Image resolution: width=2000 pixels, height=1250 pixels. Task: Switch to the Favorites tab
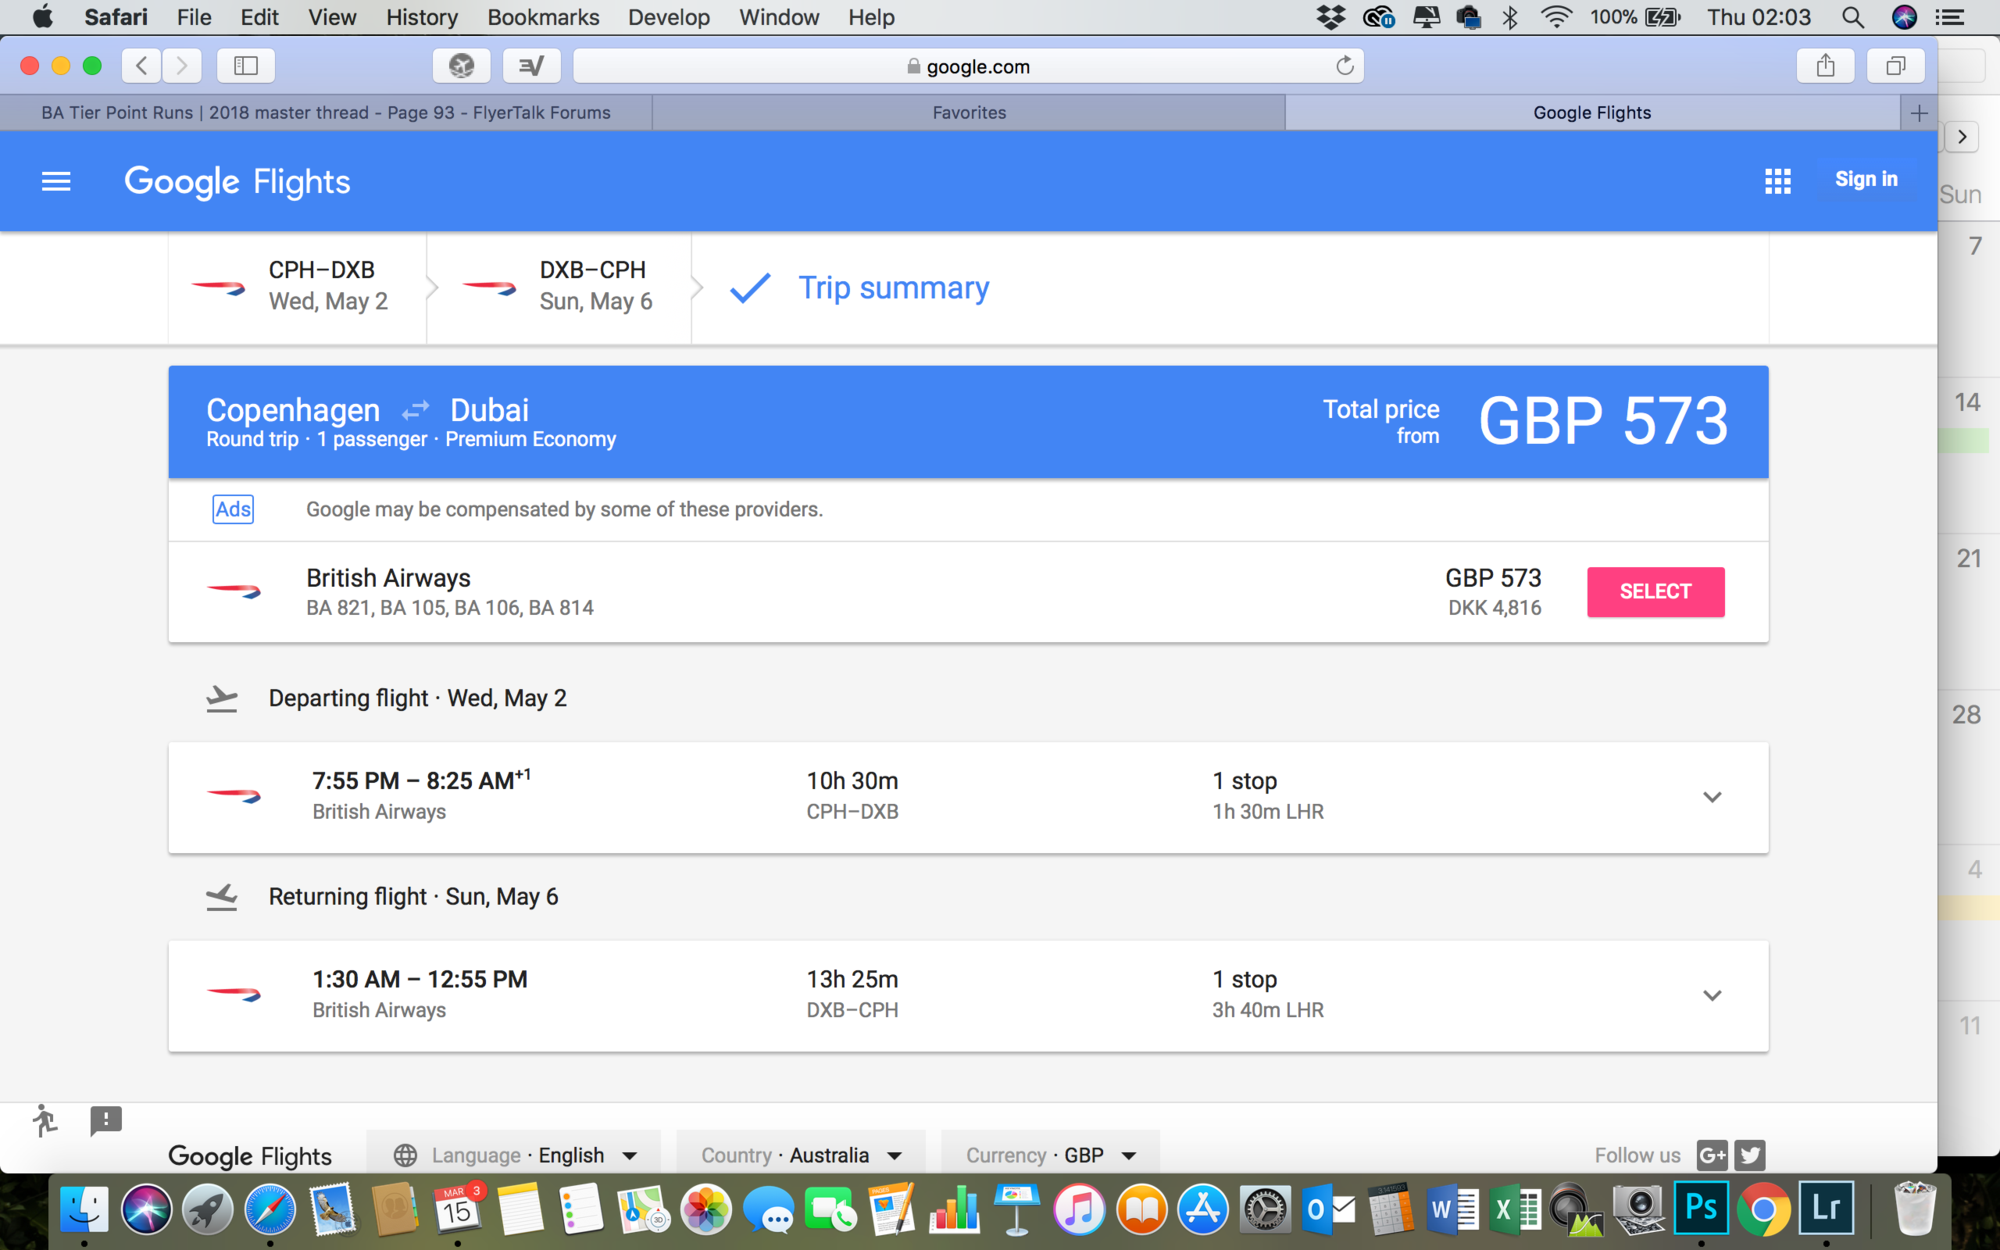click(969, 113)
